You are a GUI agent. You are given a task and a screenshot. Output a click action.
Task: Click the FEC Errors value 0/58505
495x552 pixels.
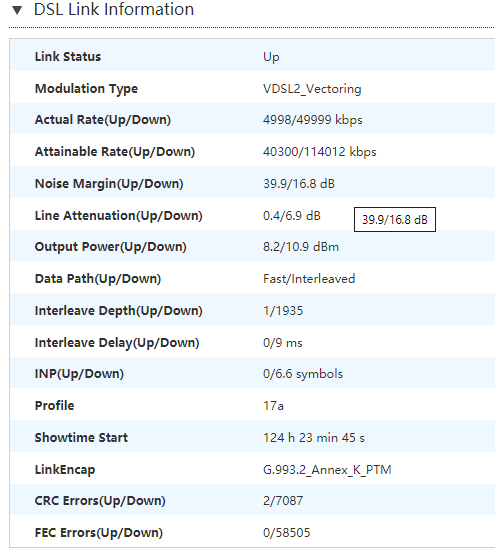click(286, 533)
